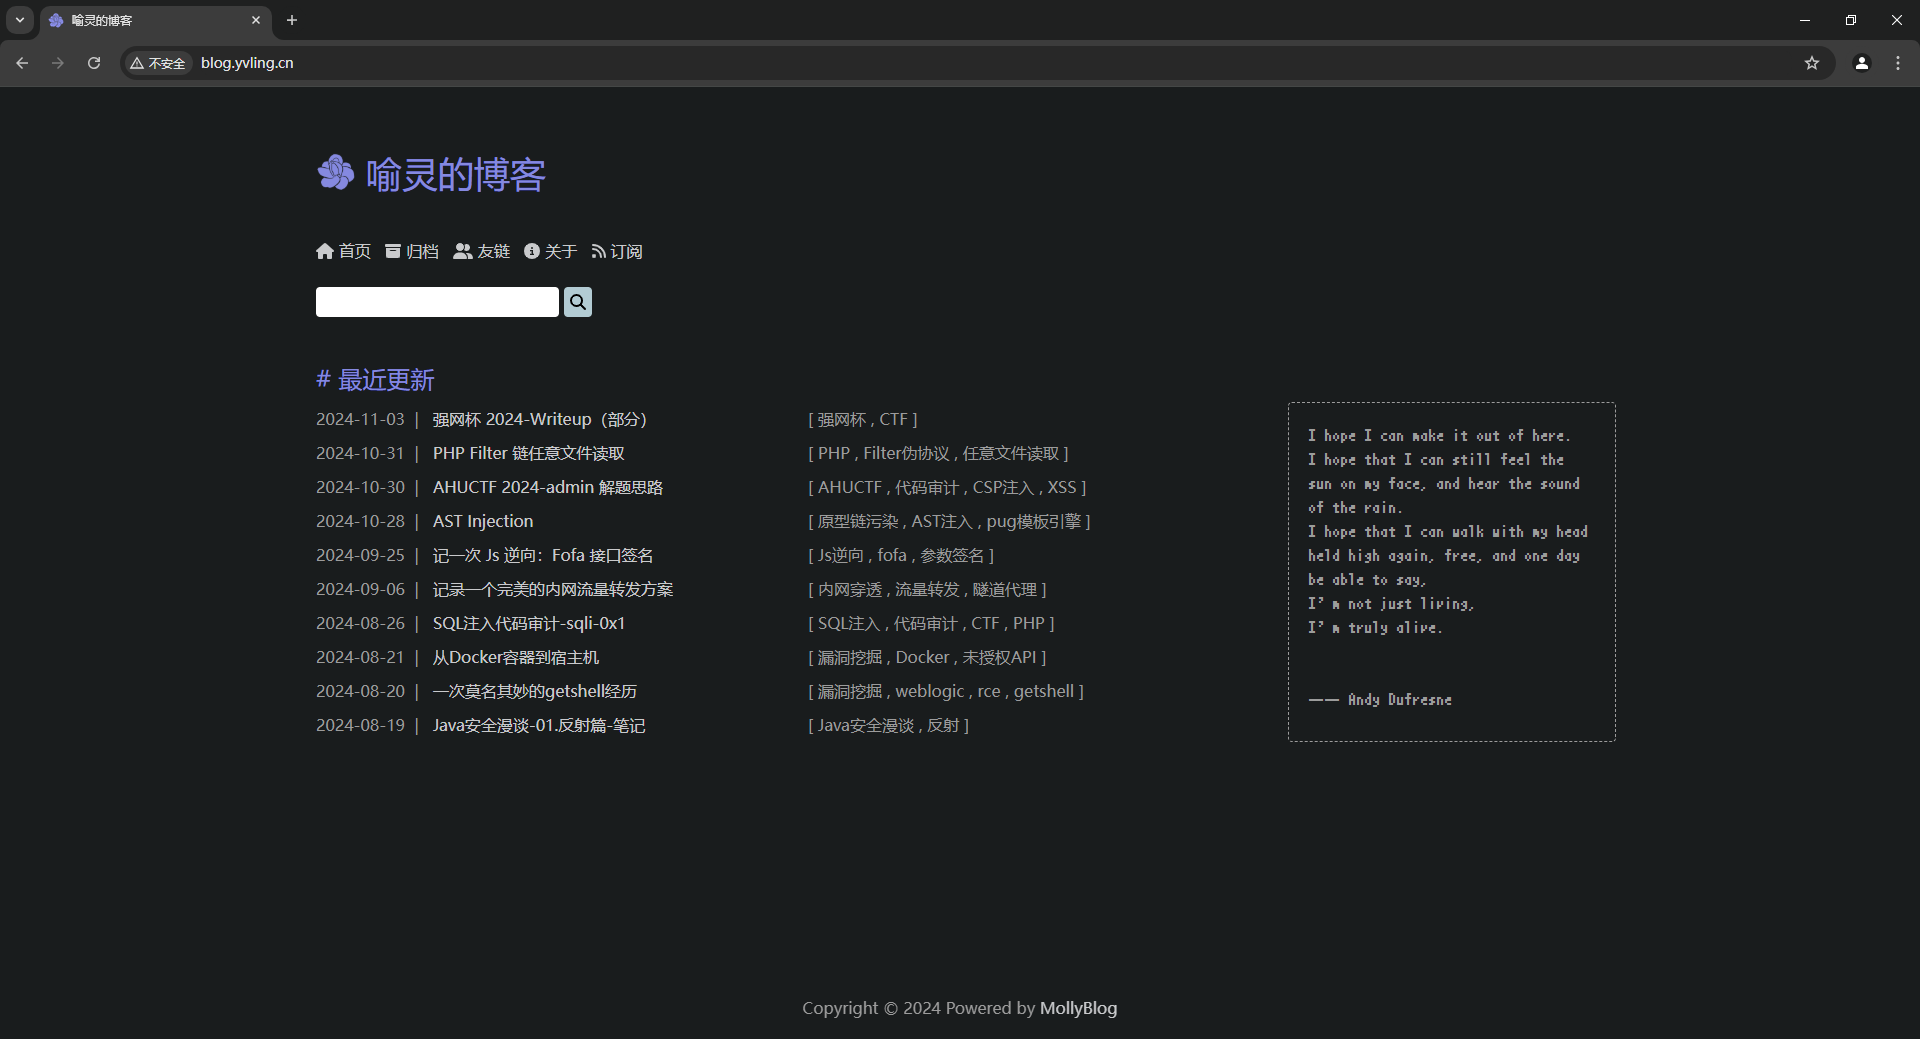Open Chrome three-dot menu
The width and height of the screenshot is (1920, 1039).
pyautogui.click(x=1897, y=63)
